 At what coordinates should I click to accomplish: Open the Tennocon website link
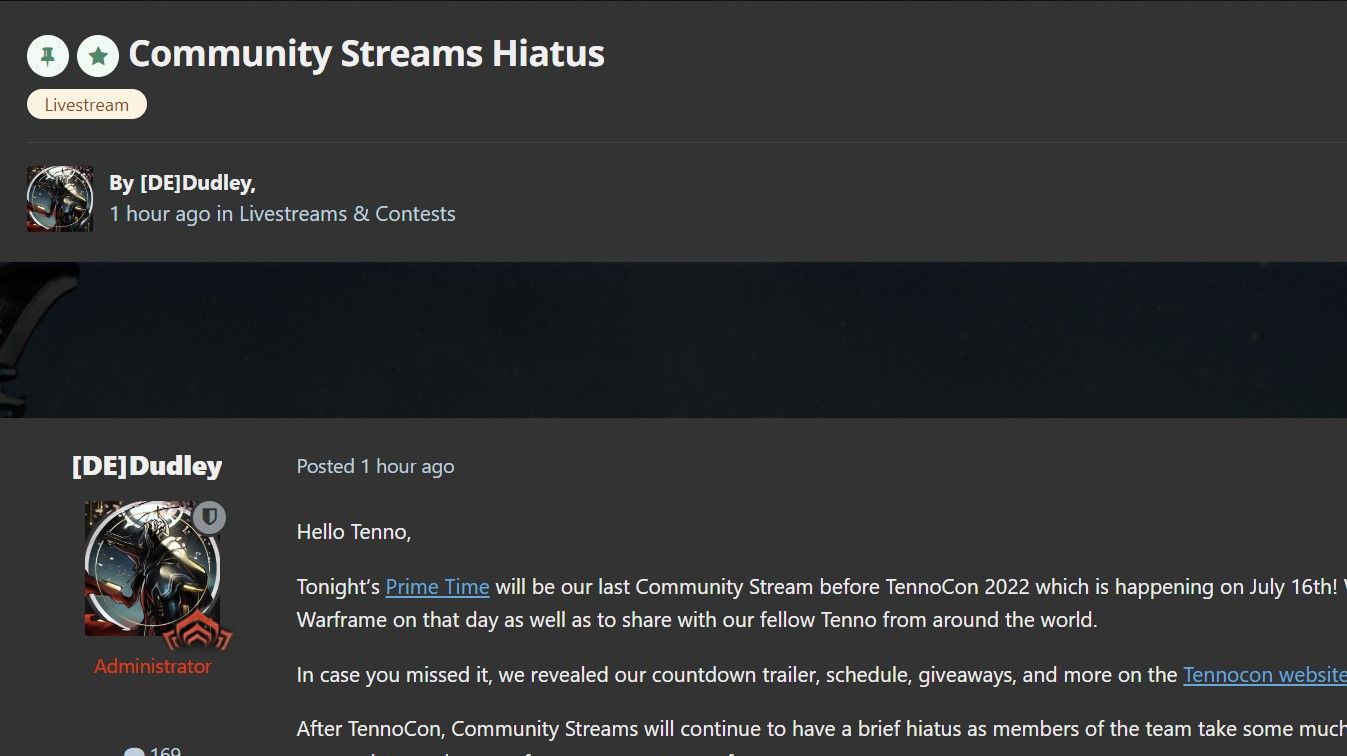coord(1264,675)
